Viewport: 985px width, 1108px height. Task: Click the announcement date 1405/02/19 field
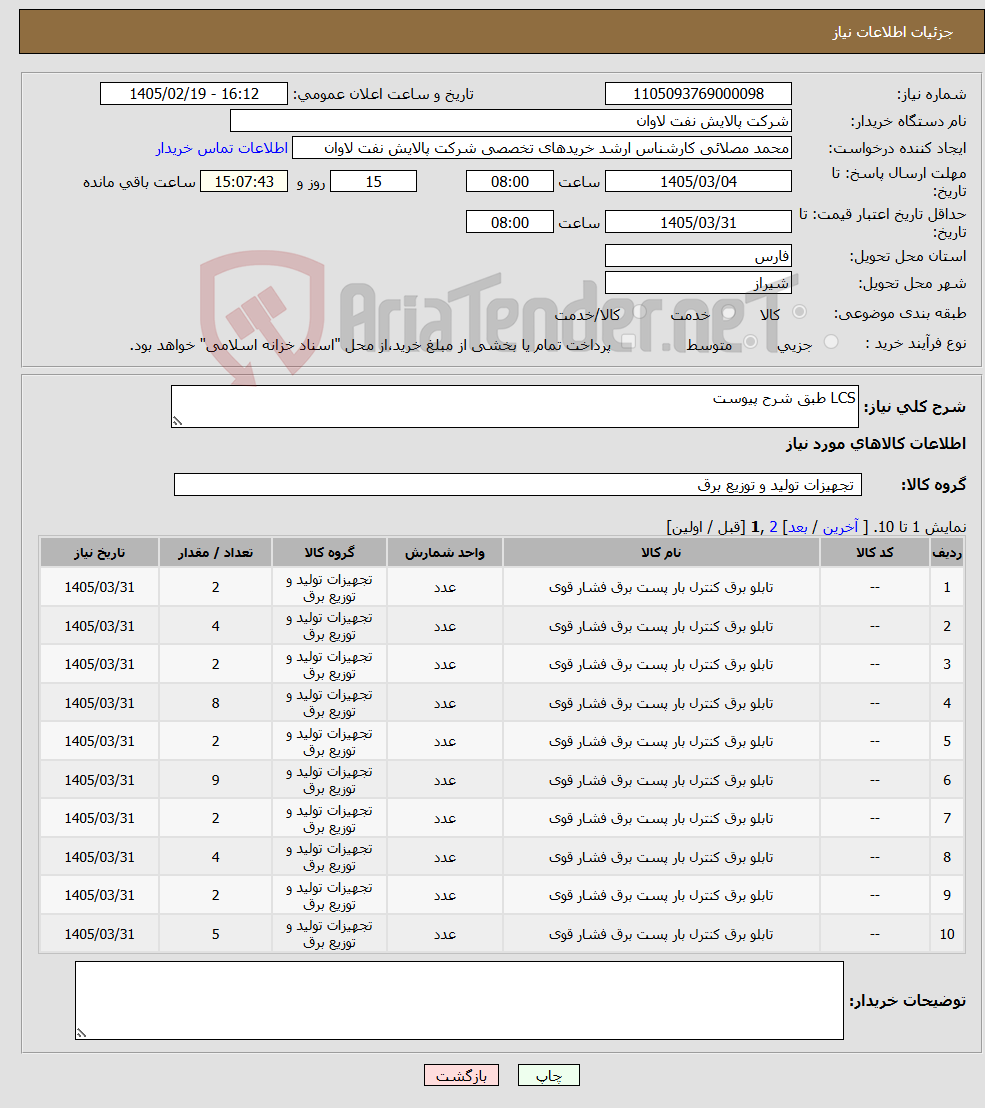[x=194, y=93]
